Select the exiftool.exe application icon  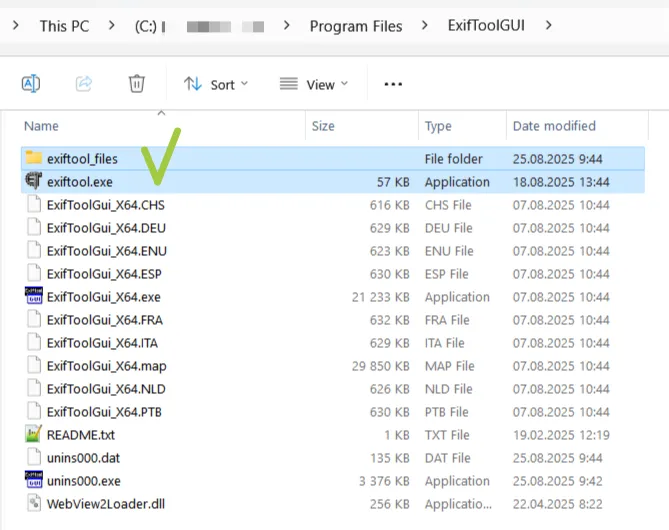tap(34, 181)
